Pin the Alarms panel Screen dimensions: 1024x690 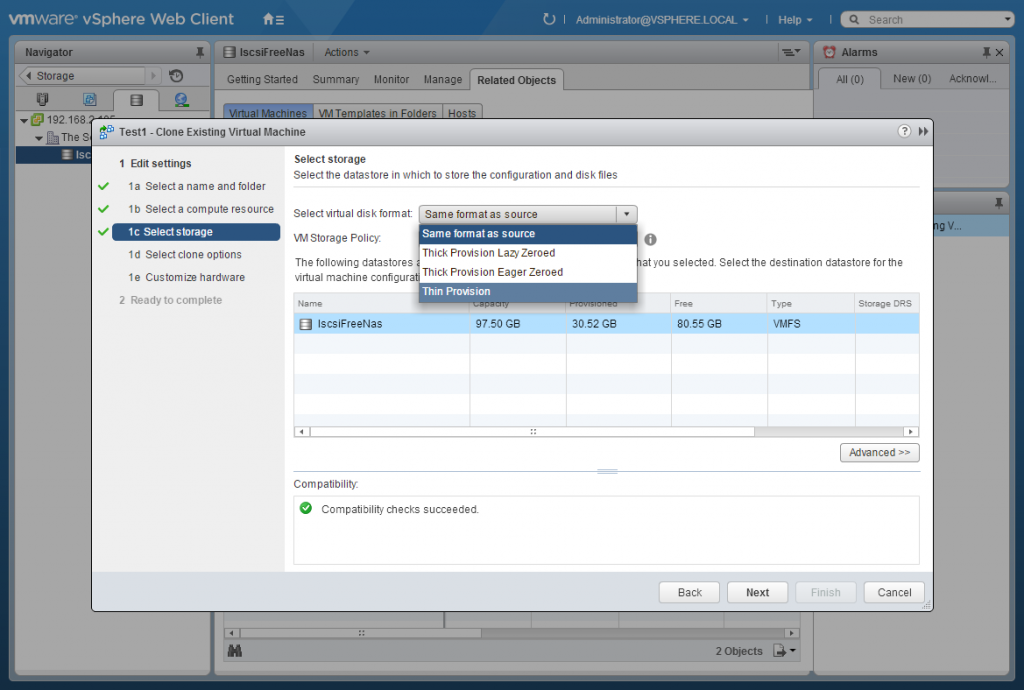click(x=985, y=52)
